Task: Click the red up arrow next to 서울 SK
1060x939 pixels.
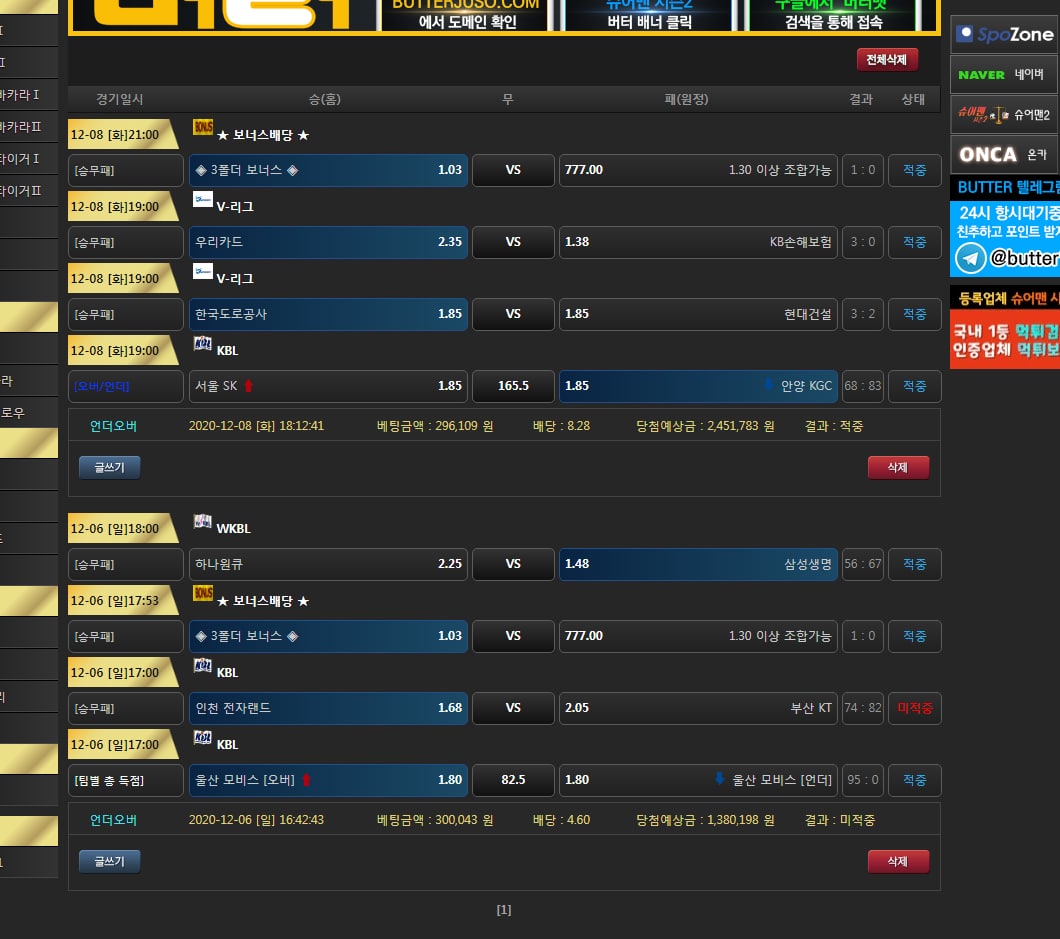Action: click(x=249, y=386)
